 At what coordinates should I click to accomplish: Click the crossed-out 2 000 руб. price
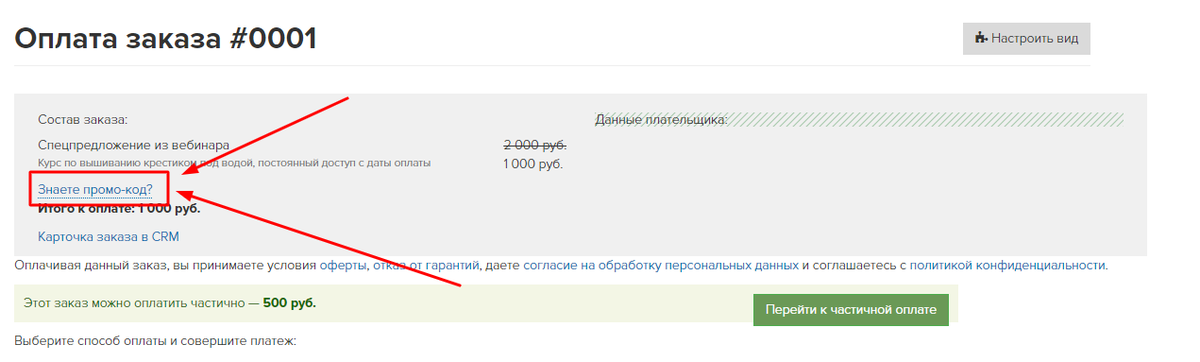pyautogui.click(x=535, y=145)
